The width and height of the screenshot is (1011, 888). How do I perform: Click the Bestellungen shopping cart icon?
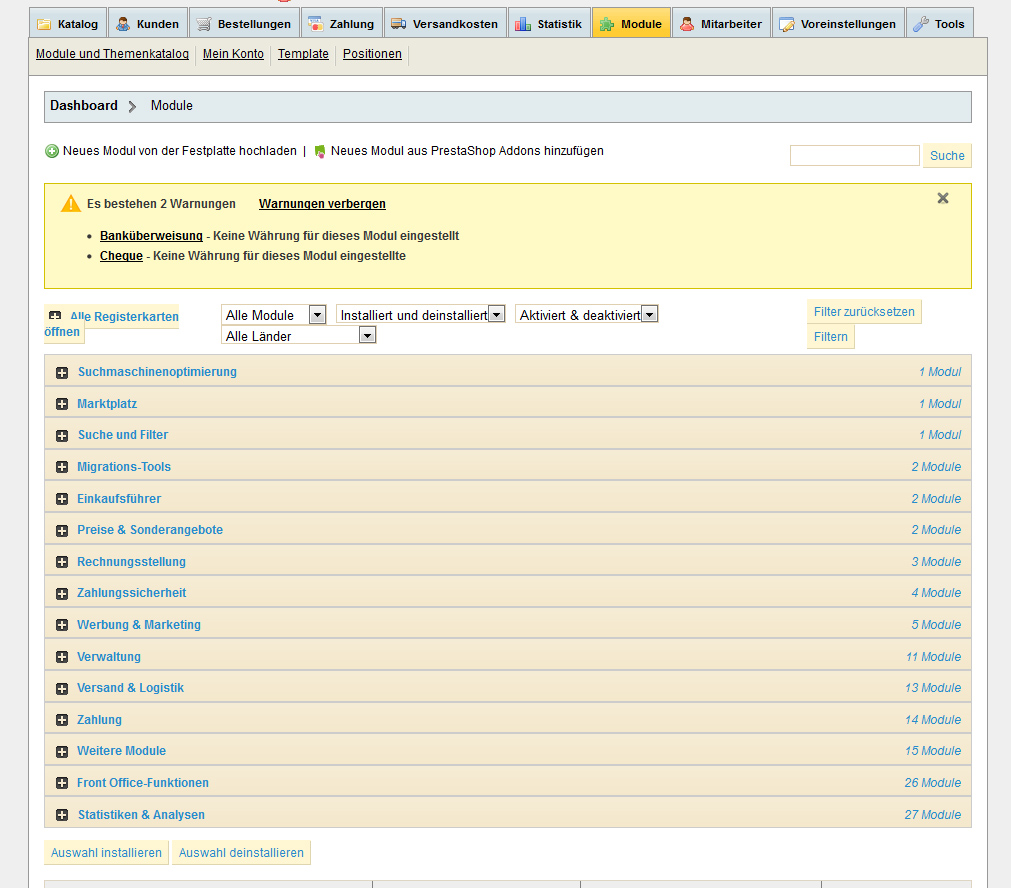pos(204,25)
